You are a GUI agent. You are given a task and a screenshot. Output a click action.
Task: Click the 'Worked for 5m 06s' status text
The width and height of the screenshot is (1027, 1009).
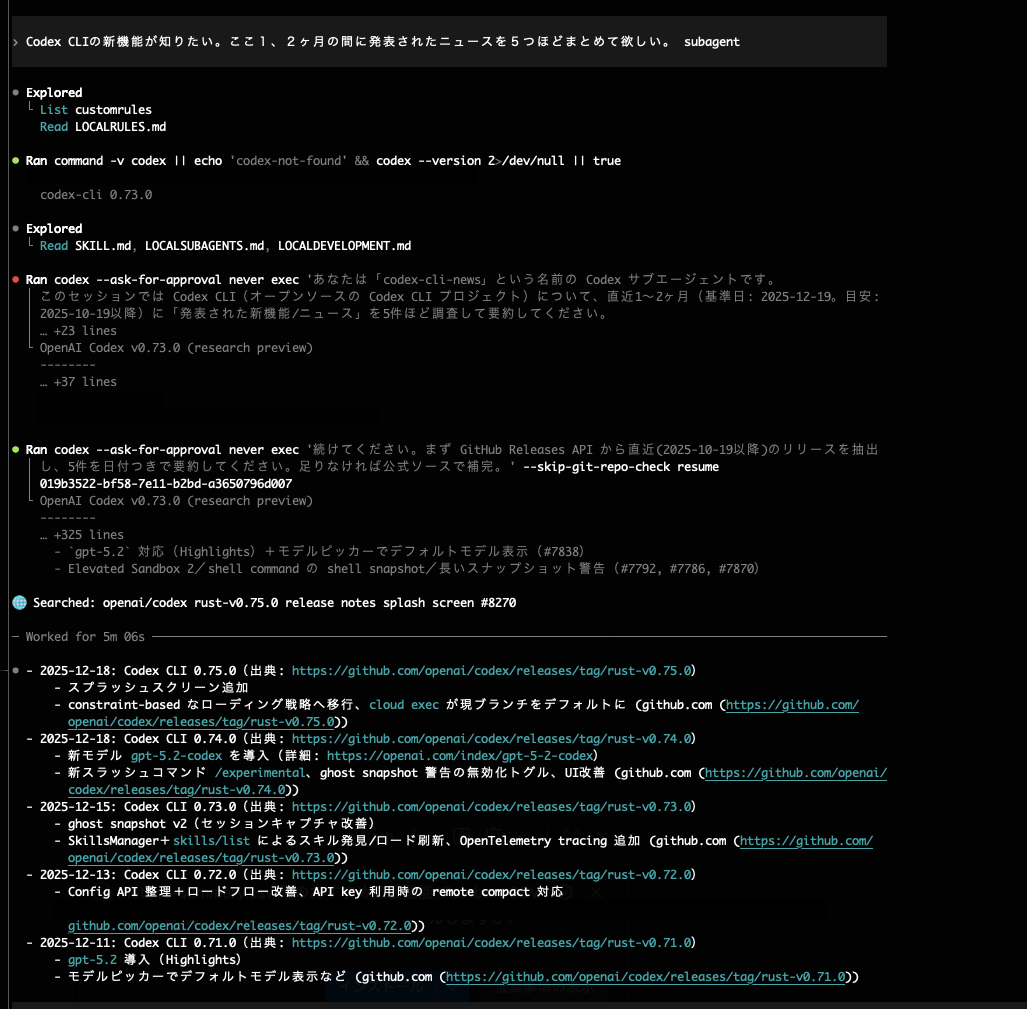(x=85, y=637)
